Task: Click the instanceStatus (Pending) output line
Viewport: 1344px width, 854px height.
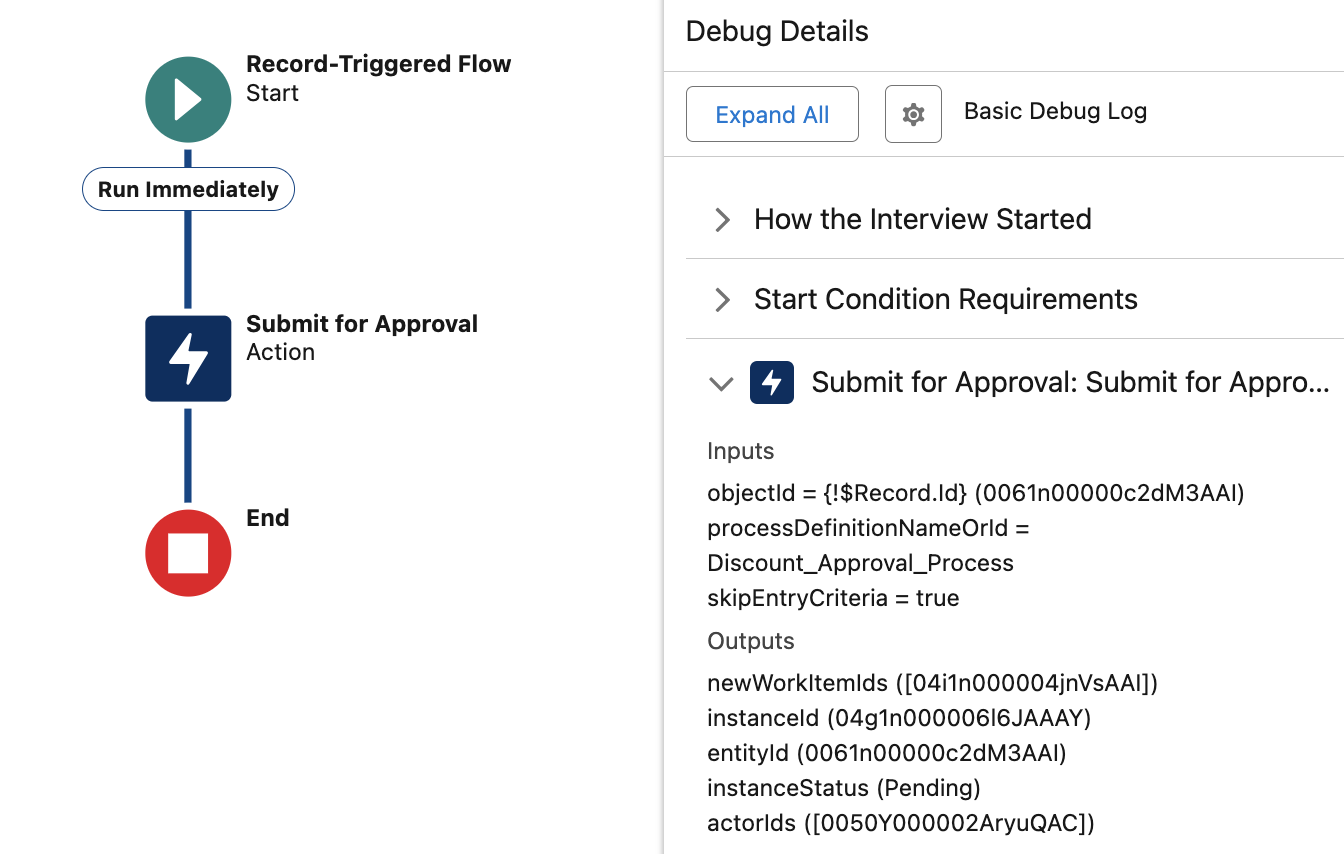Action: point(844,788)
